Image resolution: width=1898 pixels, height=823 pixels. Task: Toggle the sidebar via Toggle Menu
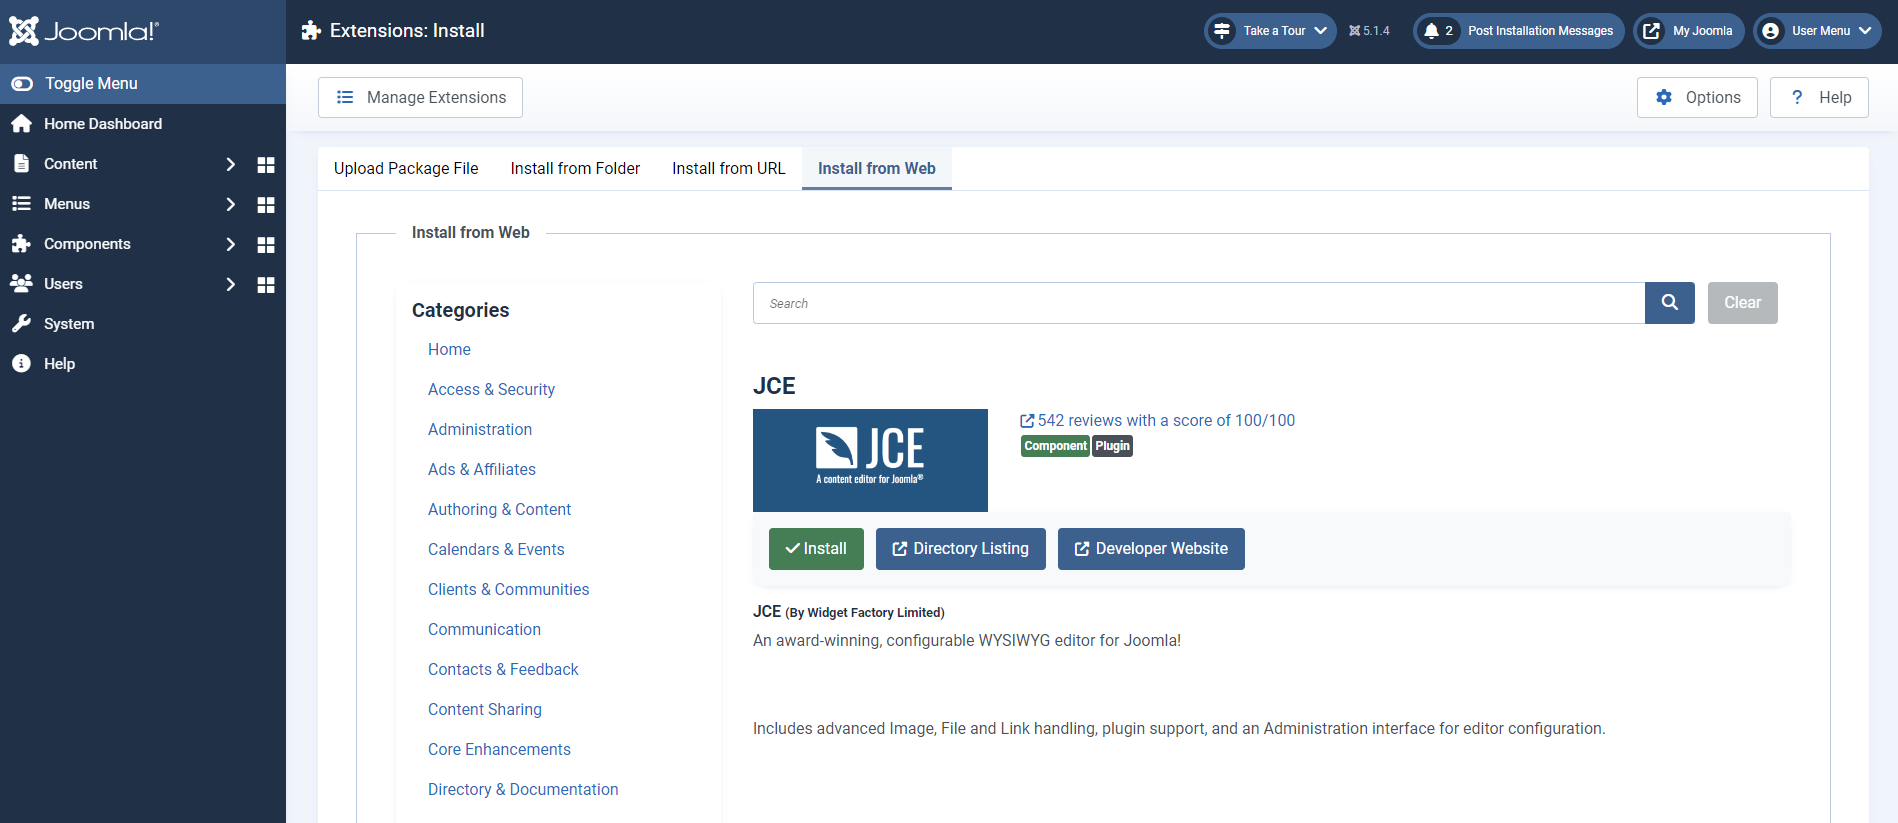point(143,84)
